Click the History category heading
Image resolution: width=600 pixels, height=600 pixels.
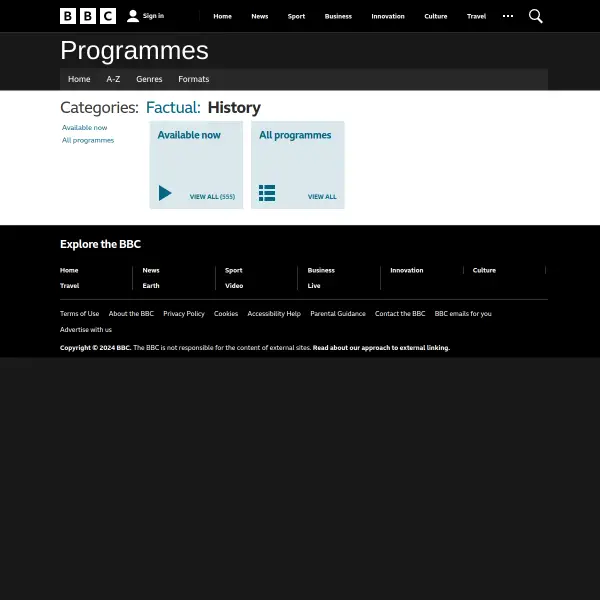[234, 108]
